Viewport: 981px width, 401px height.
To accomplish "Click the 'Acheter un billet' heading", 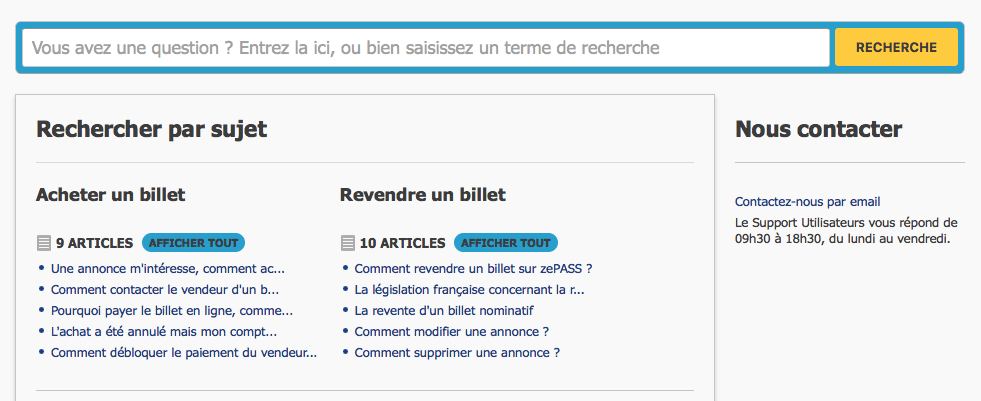I will (x=111, y=195).
